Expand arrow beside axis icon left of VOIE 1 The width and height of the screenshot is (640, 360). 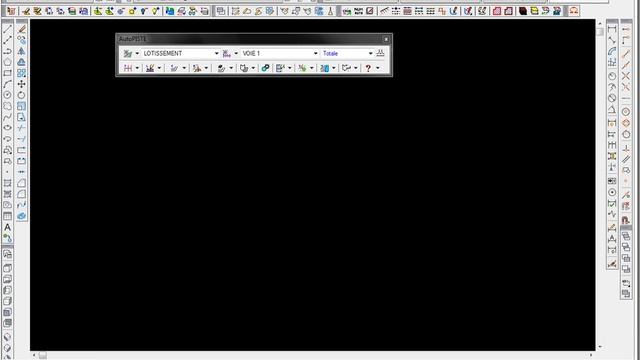point(236,53)
